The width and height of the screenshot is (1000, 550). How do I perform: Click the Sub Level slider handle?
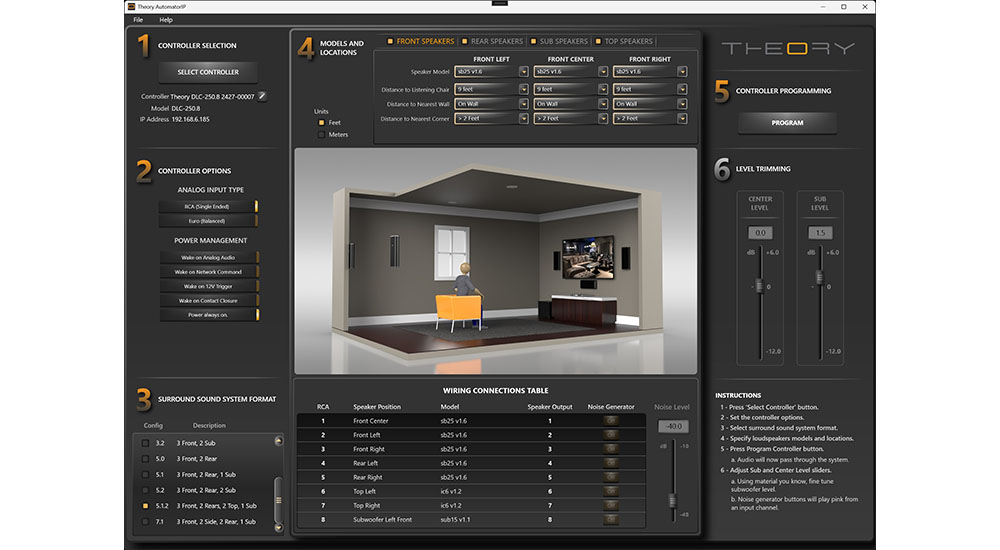(820, 278)
